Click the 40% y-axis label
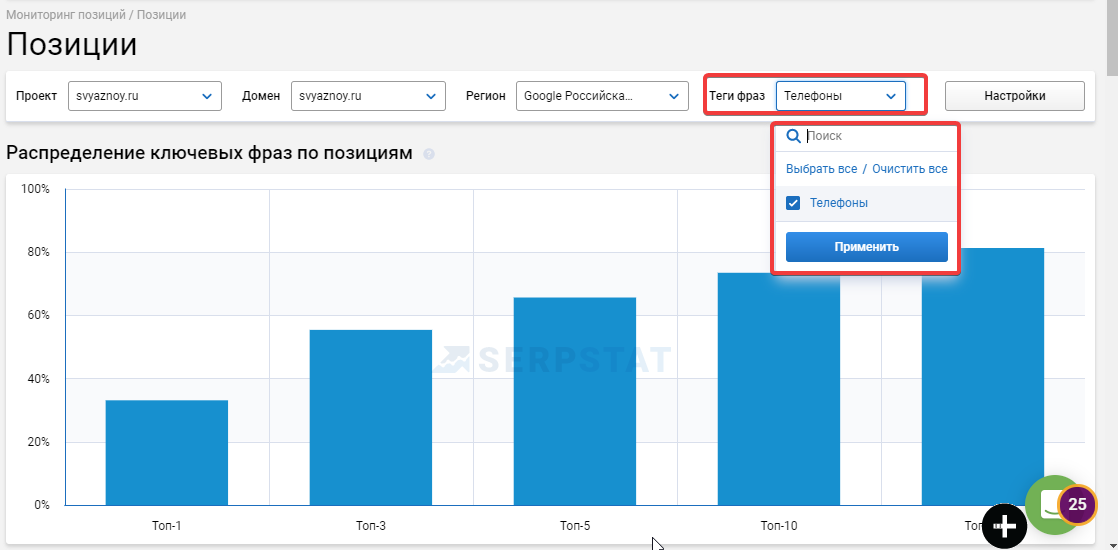1118x550 pixels. (x=39, y=379)
